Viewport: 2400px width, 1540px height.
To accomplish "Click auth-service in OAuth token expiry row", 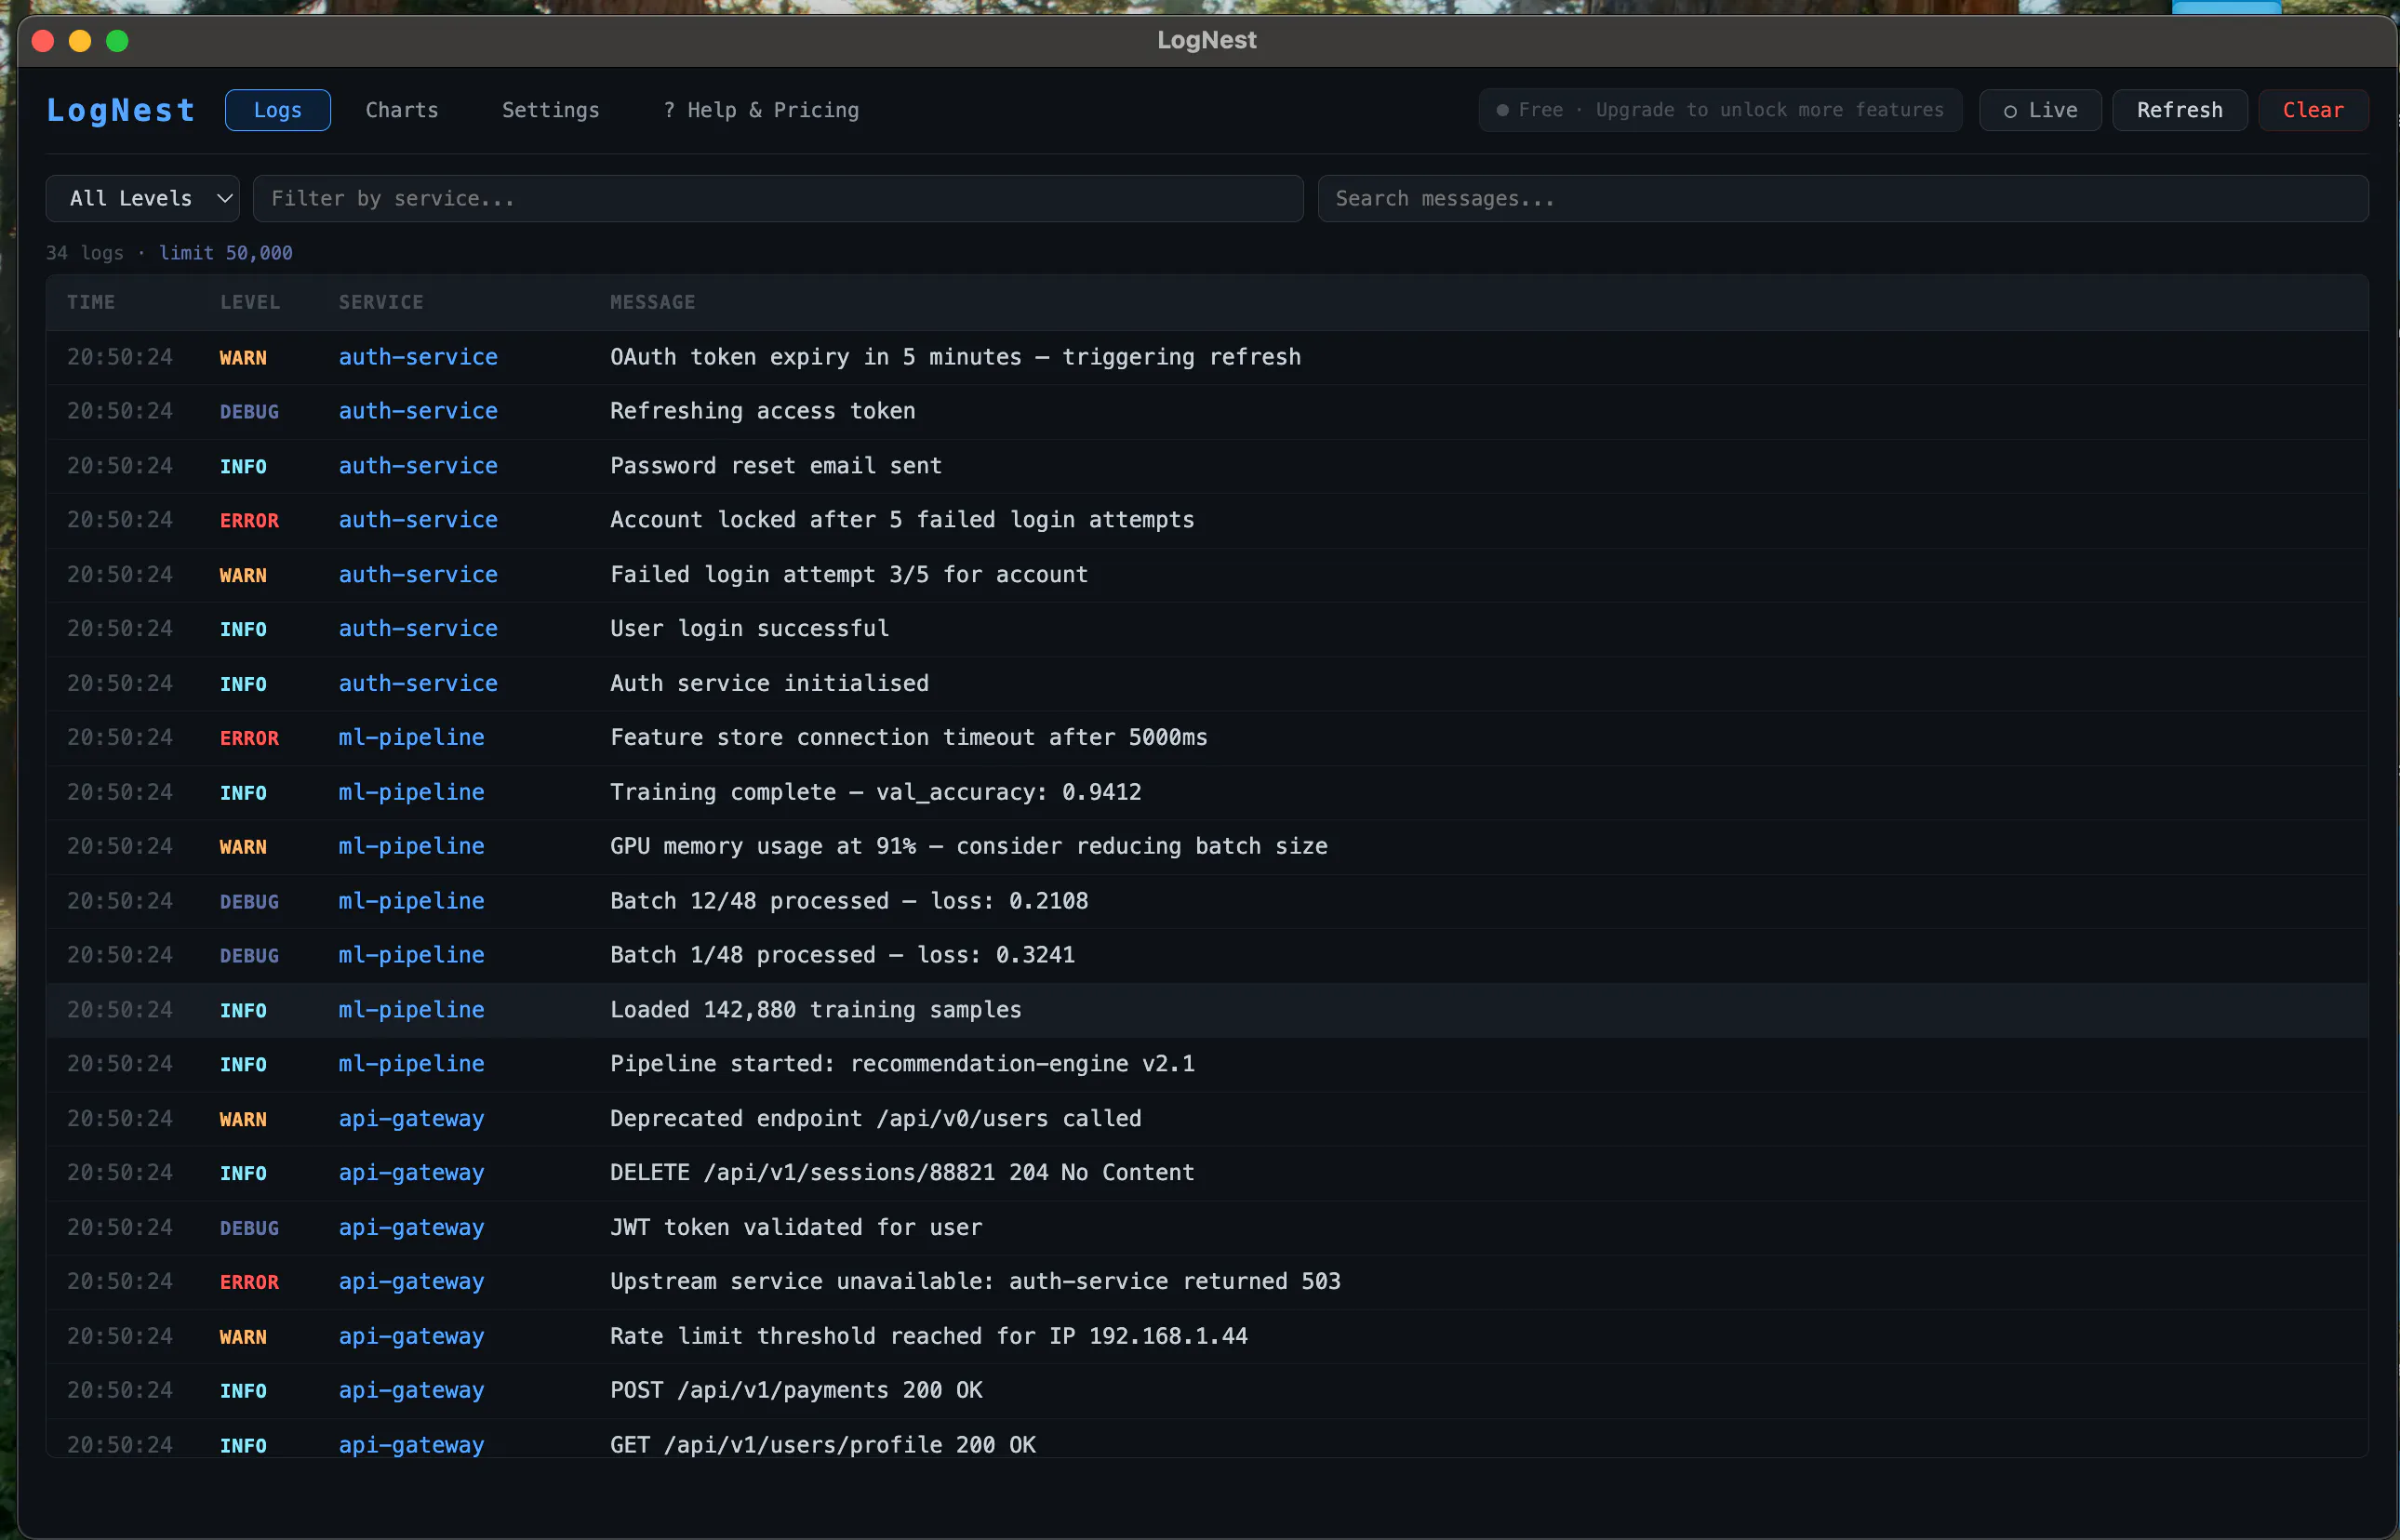I will coord(418,357).
